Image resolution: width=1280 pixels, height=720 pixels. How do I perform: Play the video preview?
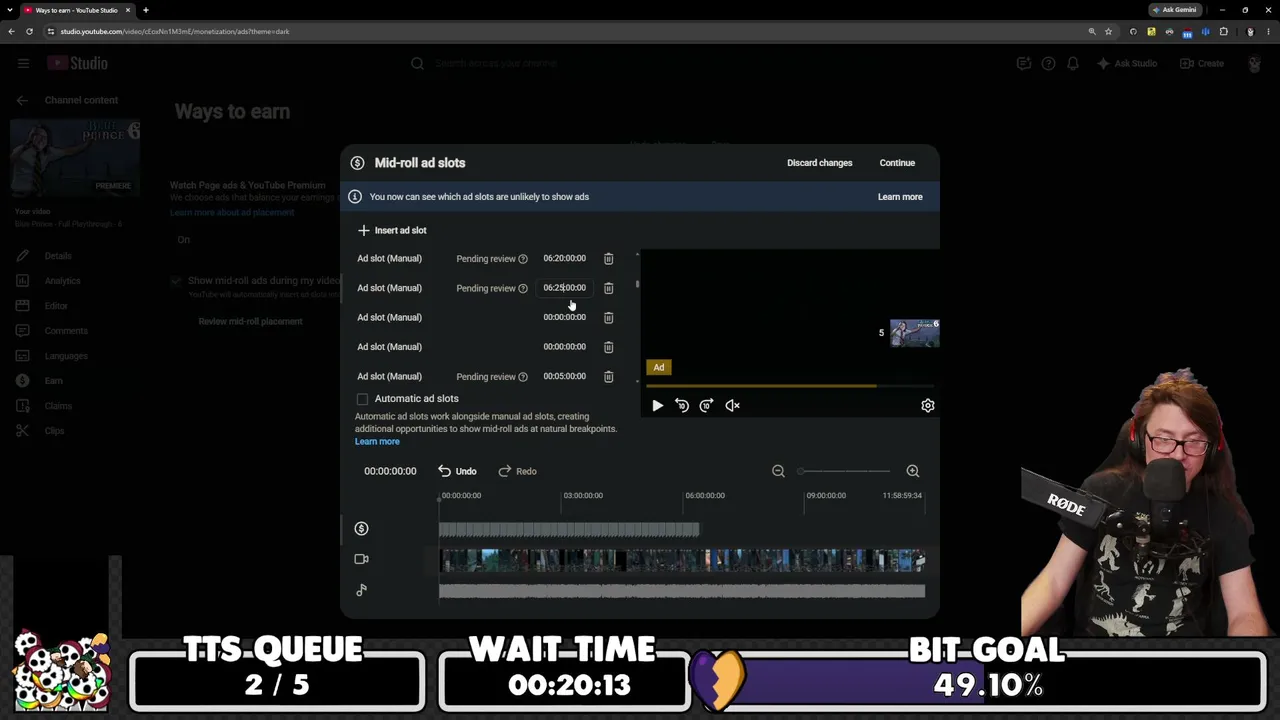coord(657,405)
